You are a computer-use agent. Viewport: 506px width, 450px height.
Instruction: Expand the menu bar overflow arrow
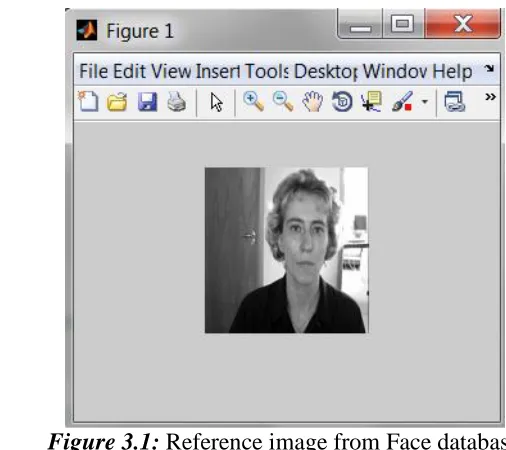pyautogui.click(x=489, y=69)
